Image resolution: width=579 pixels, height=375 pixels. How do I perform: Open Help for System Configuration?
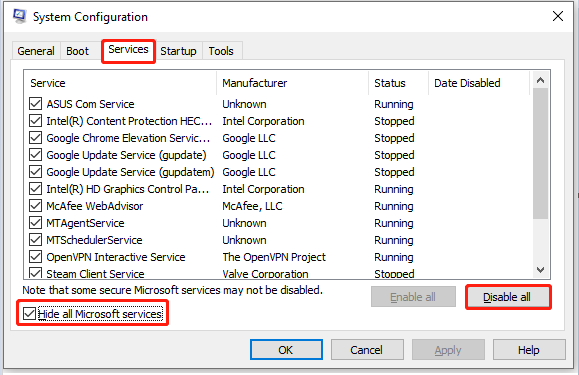(x=529, y=350)
